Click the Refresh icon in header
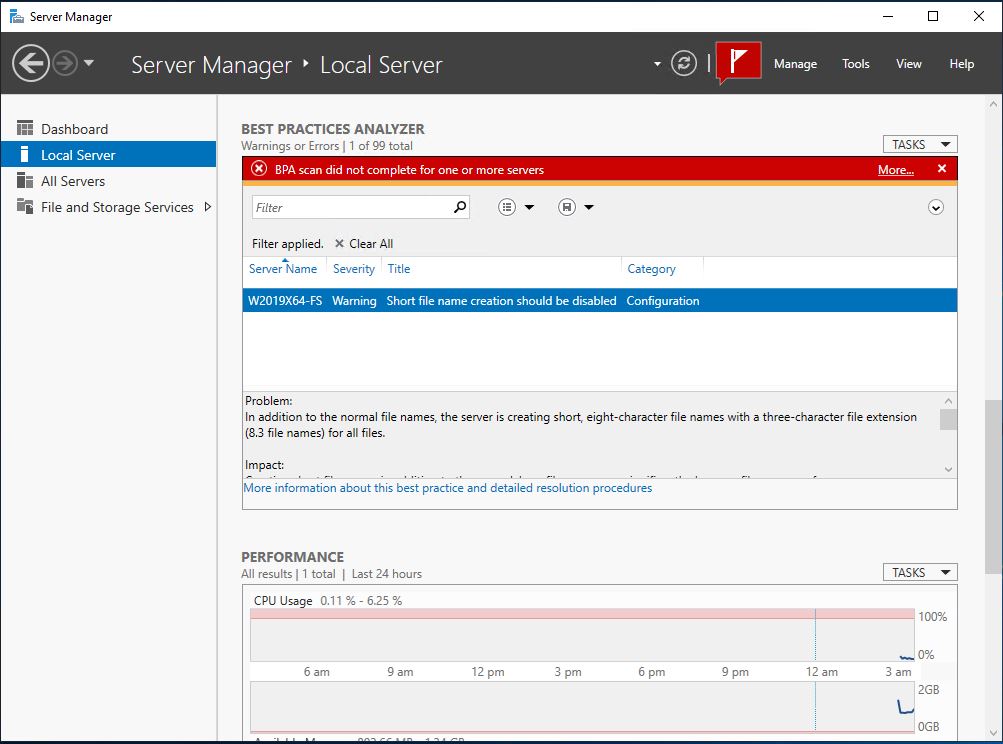 (x=684, y=63)
